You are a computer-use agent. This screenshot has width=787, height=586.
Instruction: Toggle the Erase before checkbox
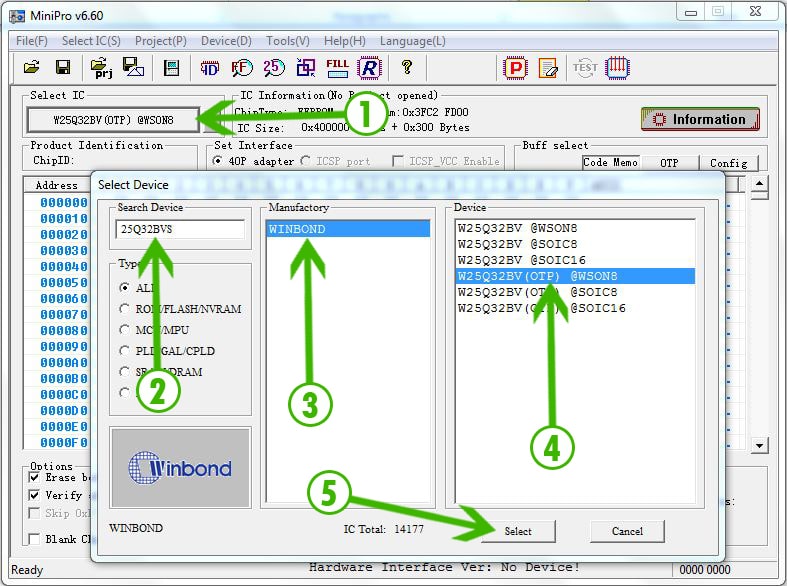click(x=34, y=477)
